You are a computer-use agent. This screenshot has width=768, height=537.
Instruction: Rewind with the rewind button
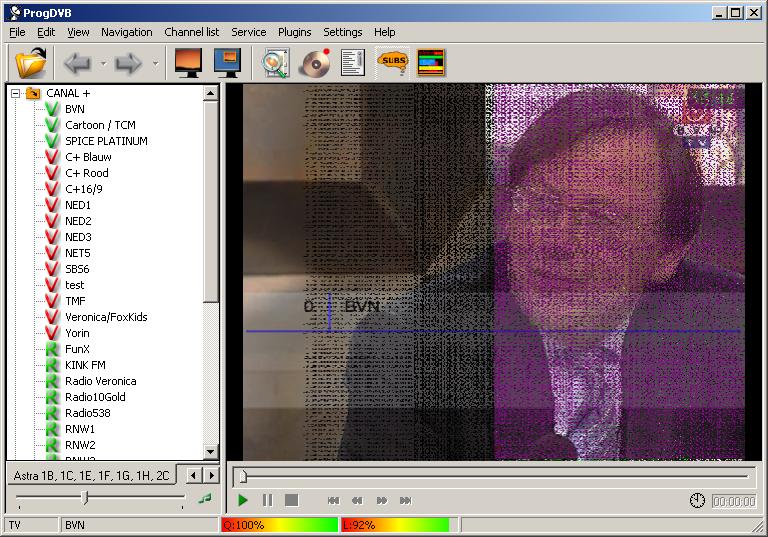tap(358, 501)
